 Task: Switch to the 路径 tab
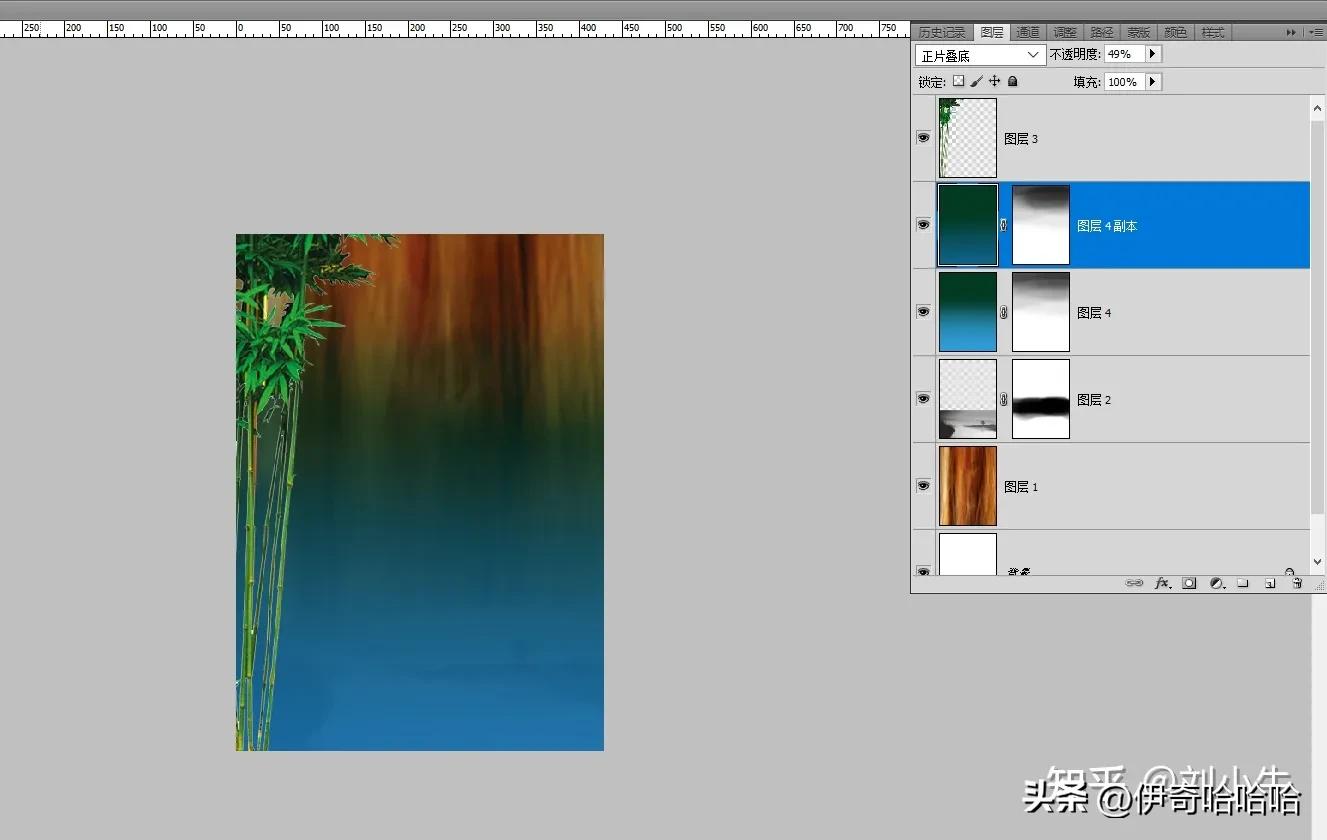click(x=1102, y=33)
